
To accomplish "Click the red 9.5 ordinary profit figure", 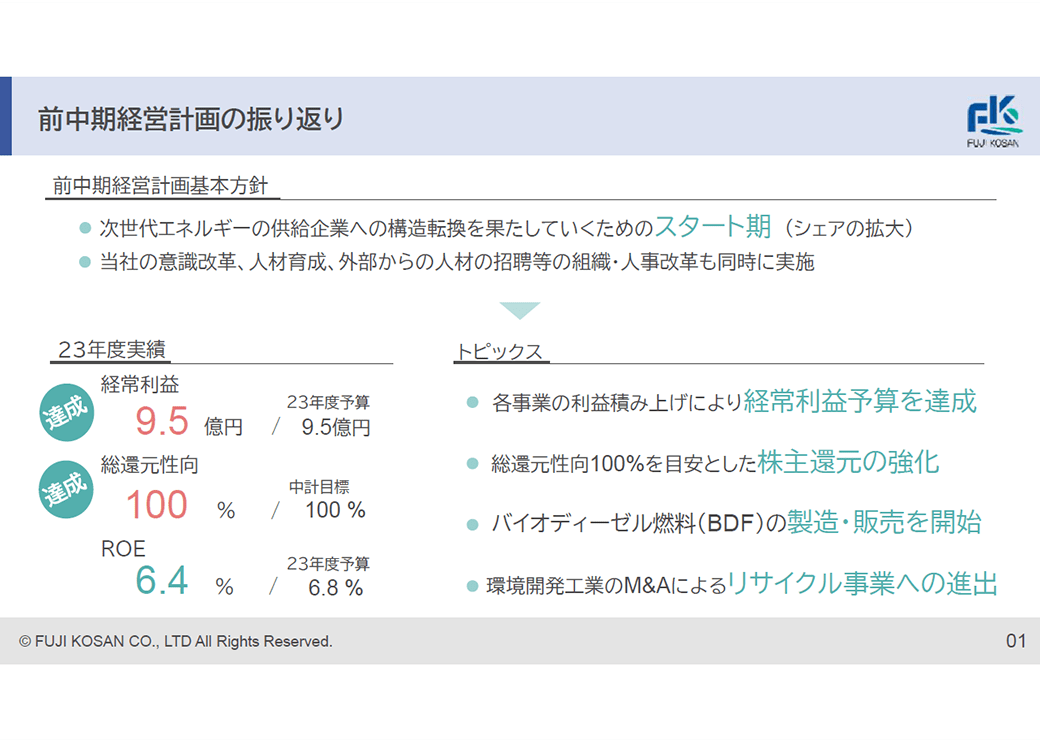I will 162,422.
